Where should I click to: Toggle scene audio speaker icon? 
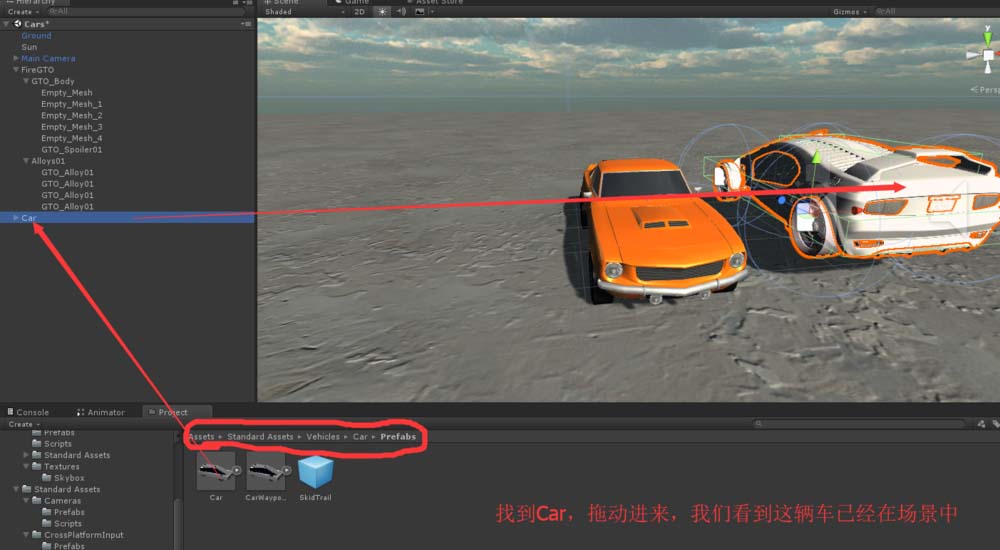pos(401,11)
